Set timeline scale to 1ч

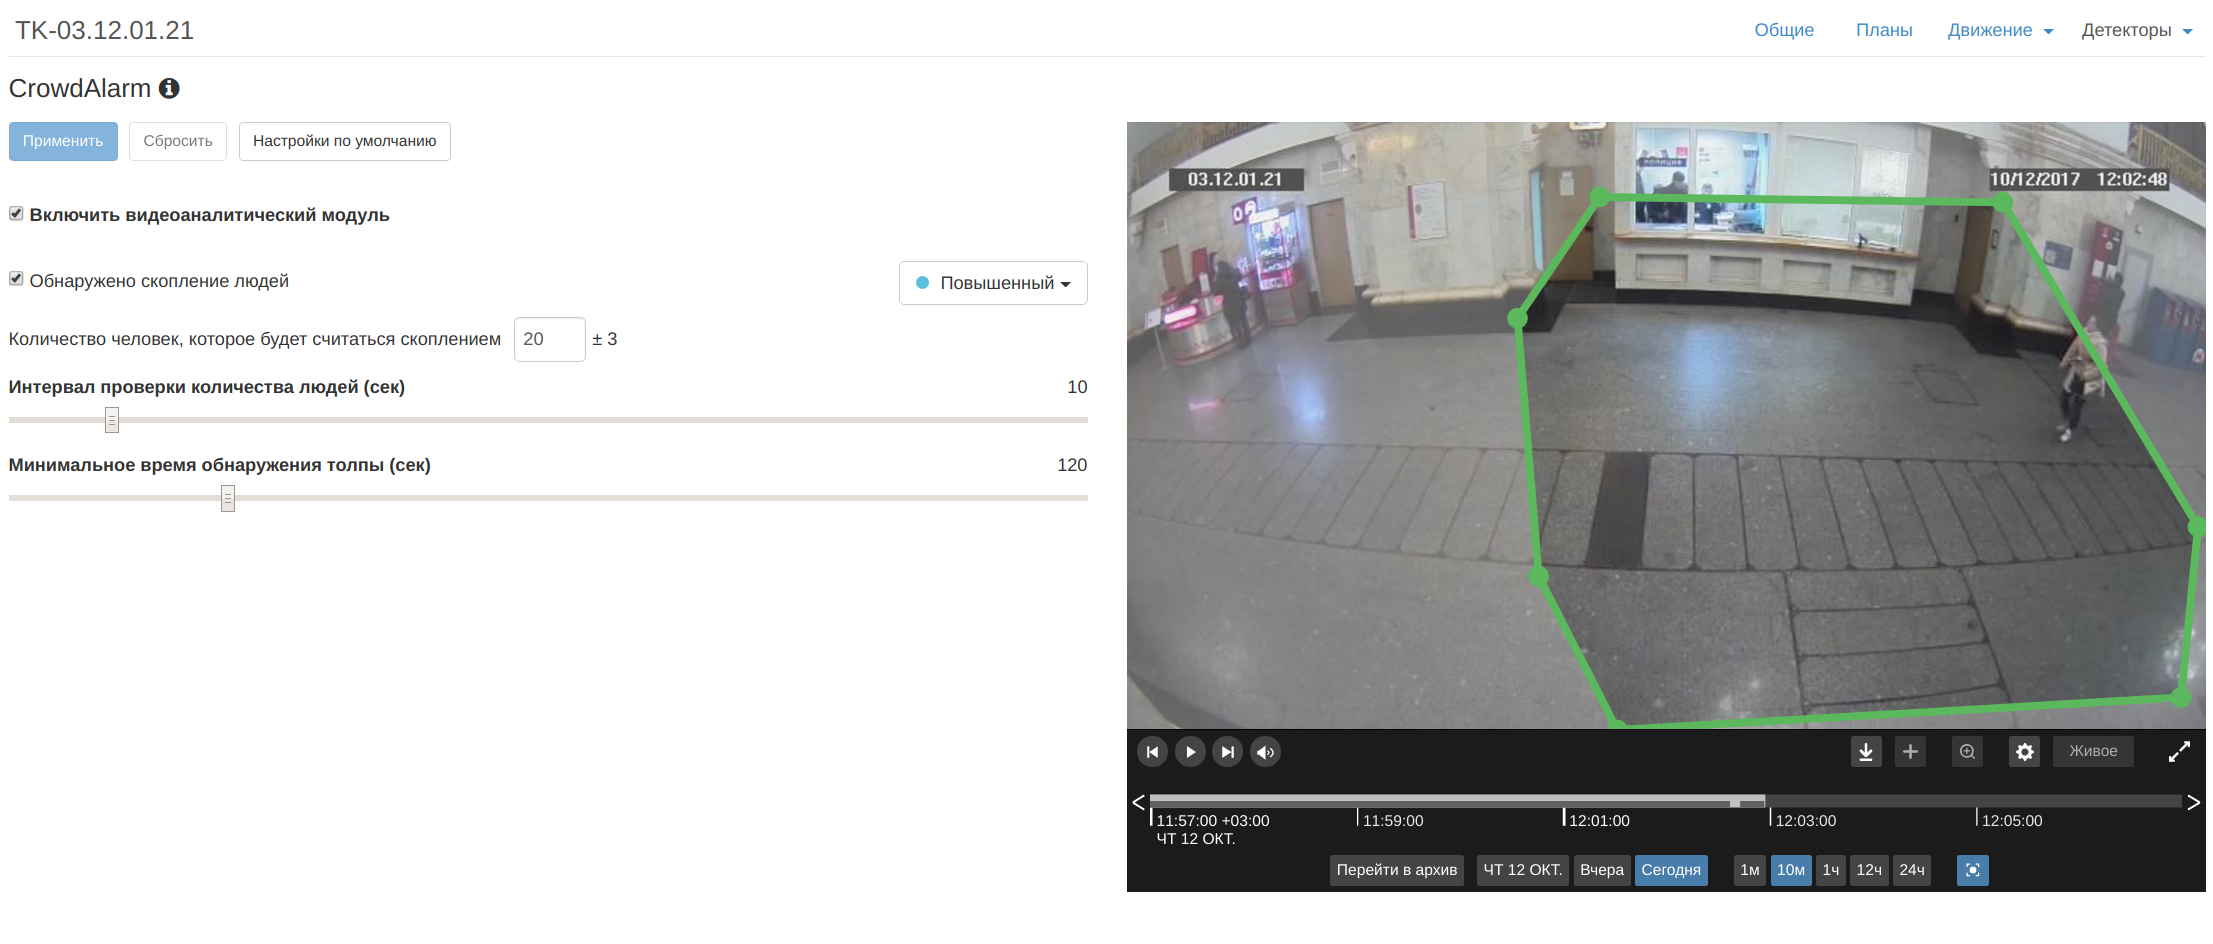1831,870
